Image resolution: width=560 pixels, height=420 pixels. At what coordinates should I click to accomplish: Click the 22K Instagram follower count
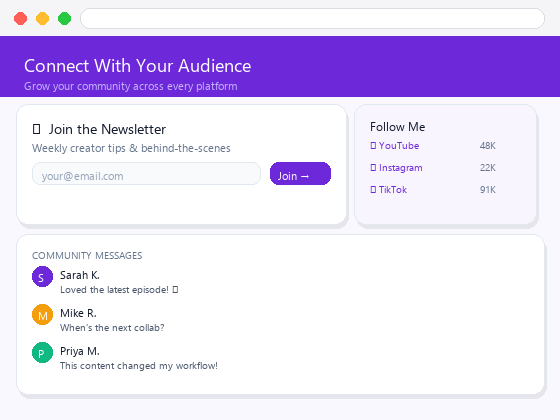click(488, 168)
